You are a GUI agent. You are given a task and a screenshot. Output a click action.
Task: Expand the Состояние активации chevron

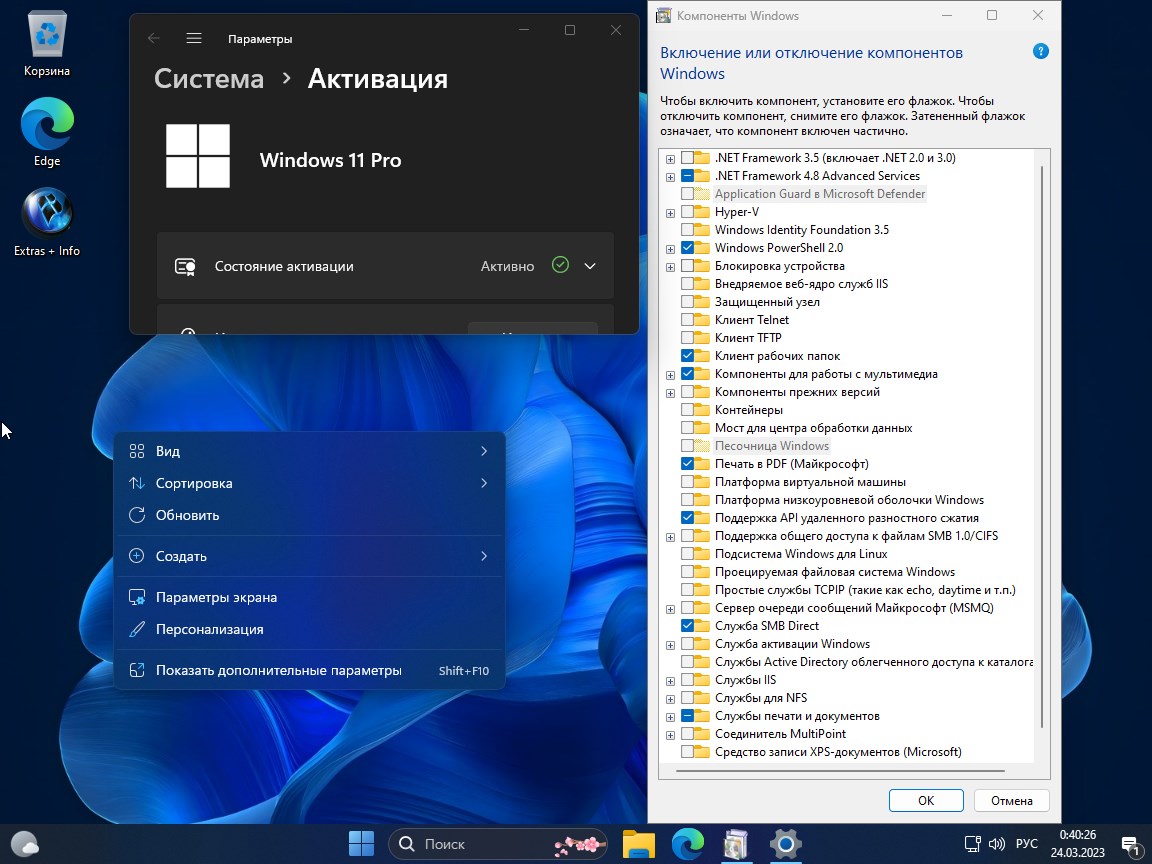click(590, 266)
